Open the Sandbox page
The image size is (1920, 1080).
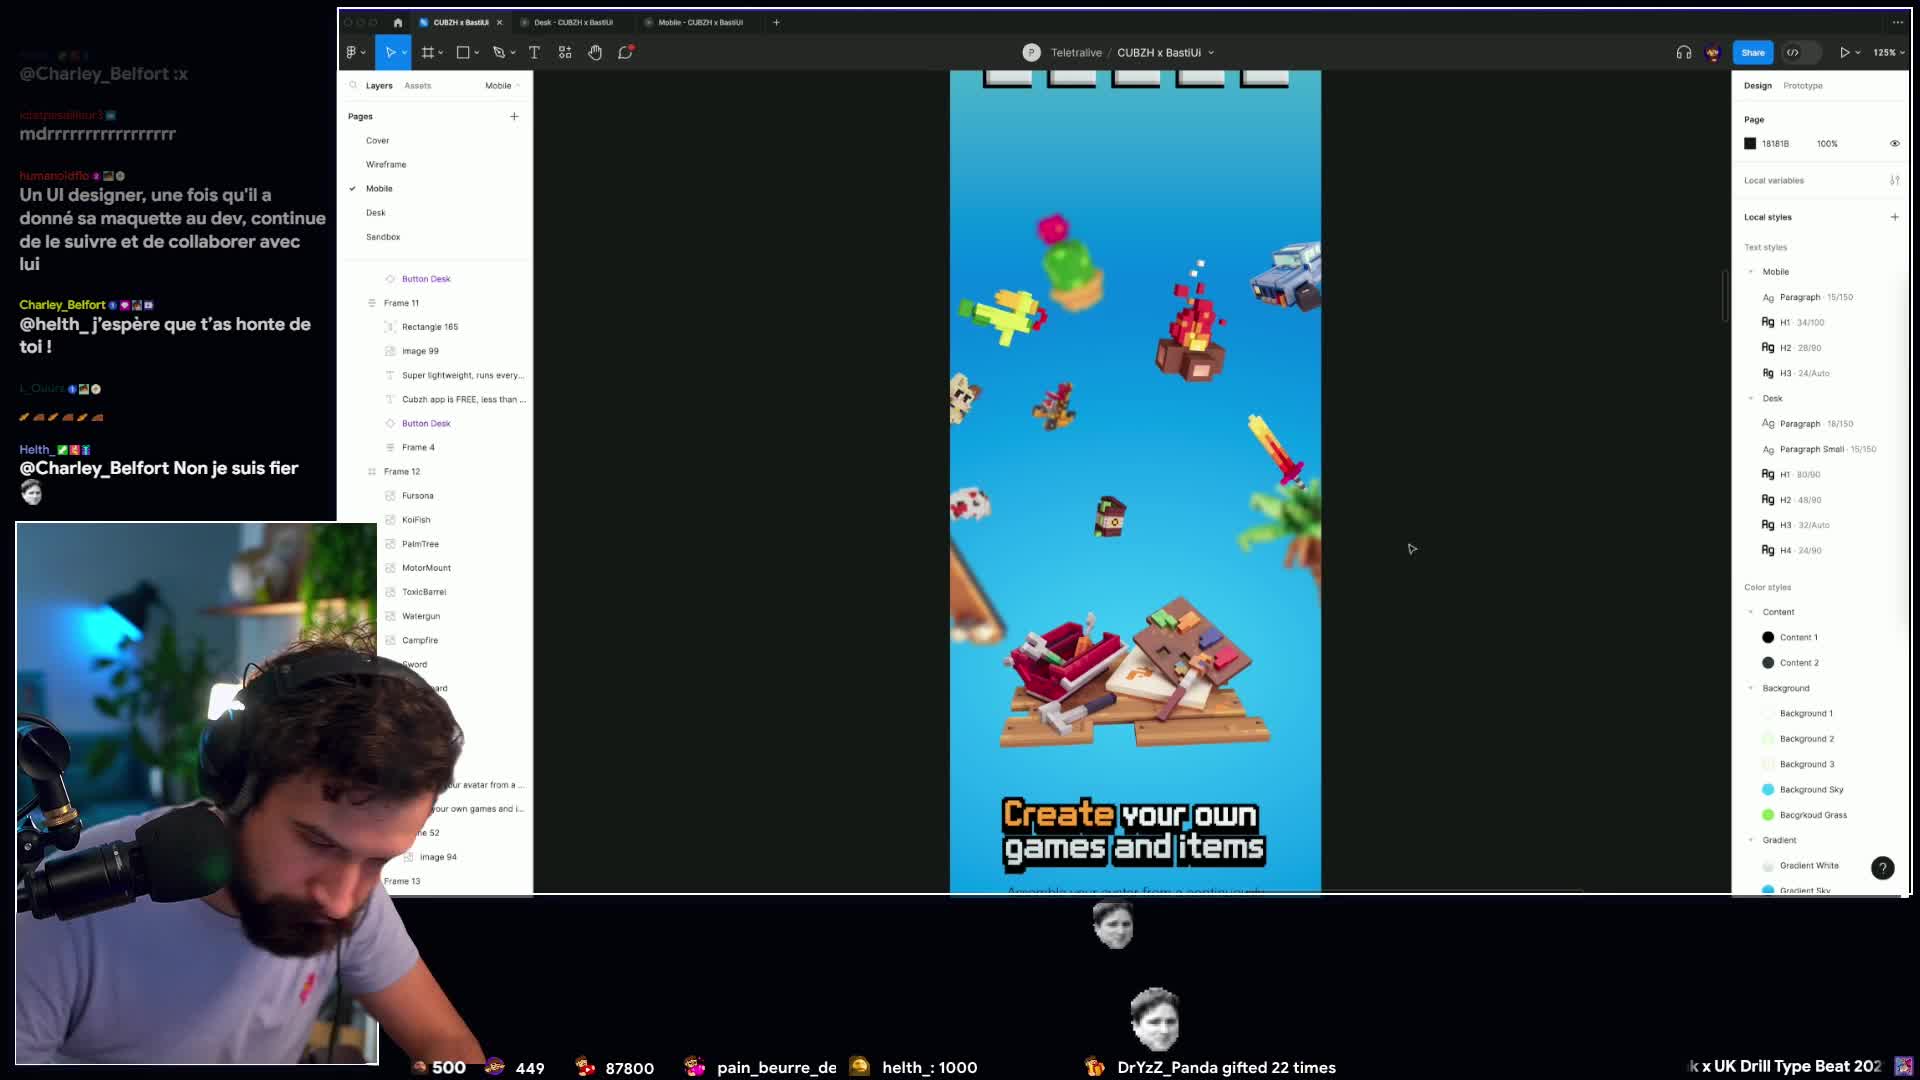point(382,236)
